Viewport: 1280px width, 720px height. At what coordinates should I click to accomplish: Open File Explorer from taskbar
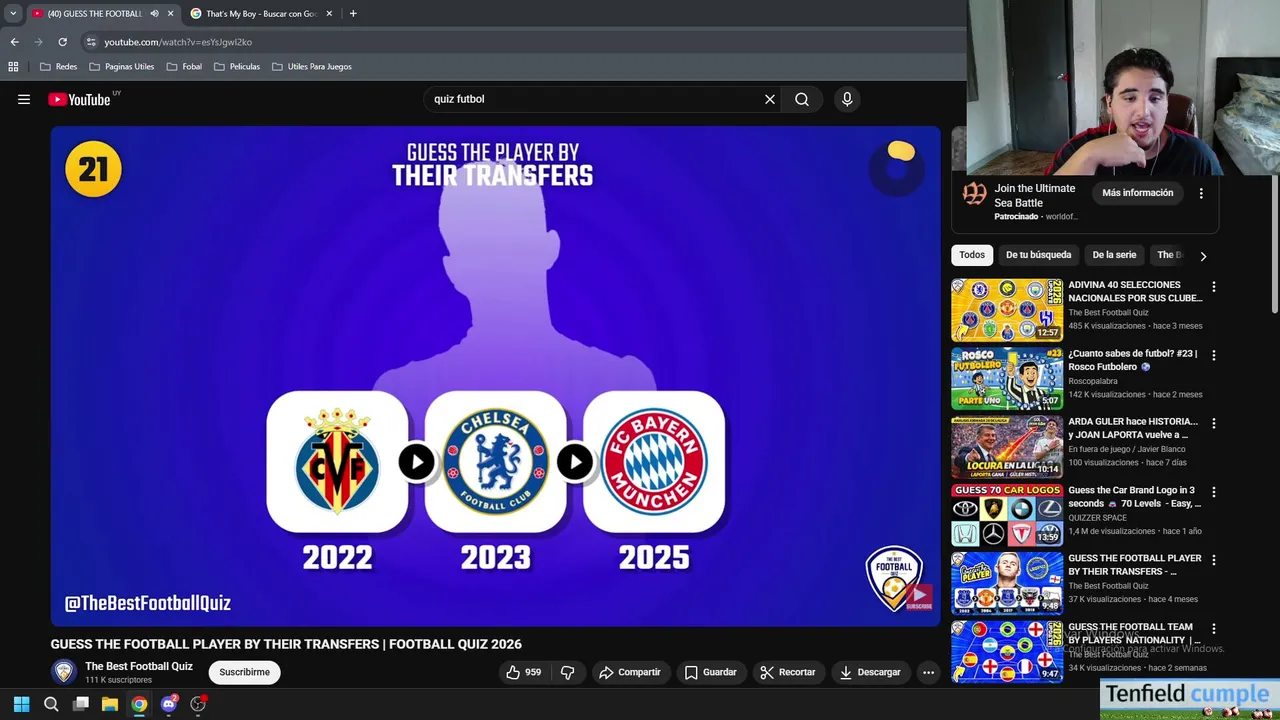coord(110,704)
